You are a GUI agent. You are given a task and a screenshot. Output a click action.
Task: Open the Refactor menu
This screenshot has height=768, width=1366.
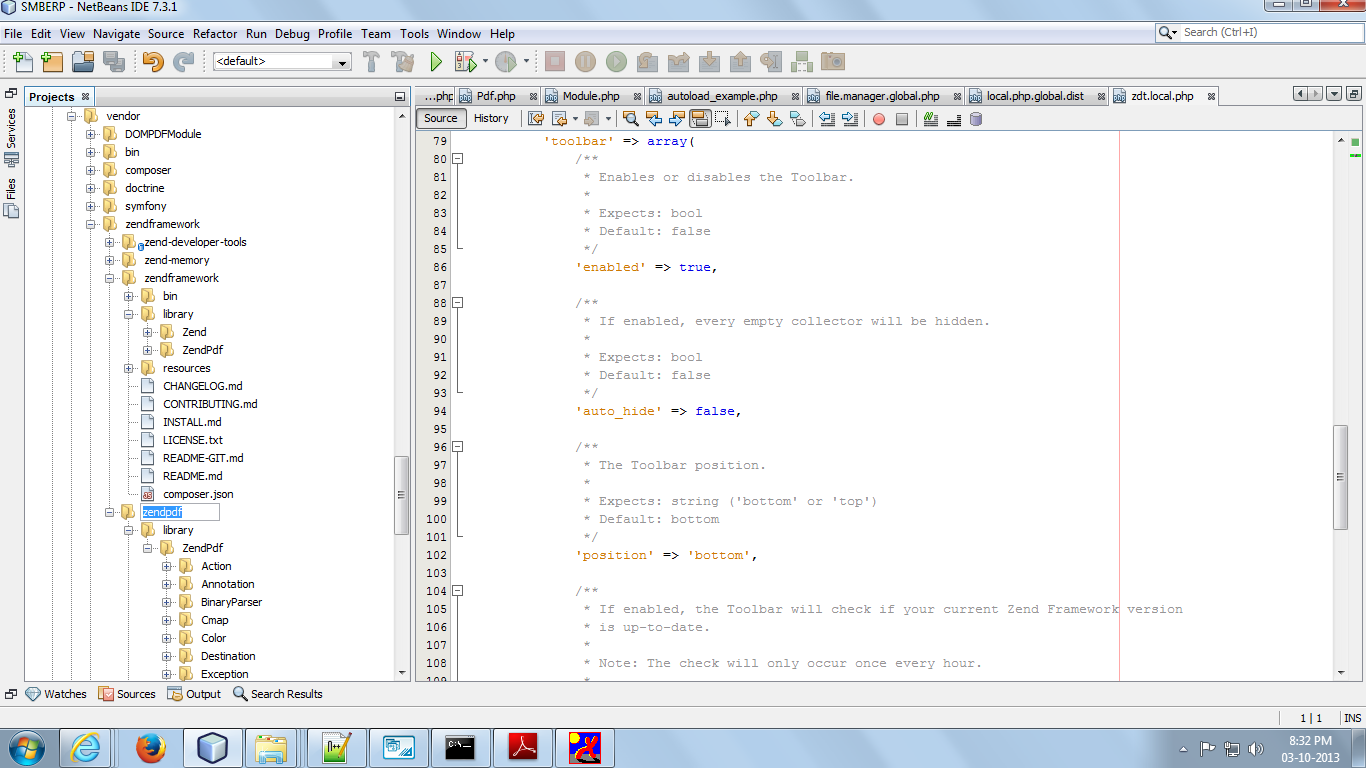click(x=215, y=33)
